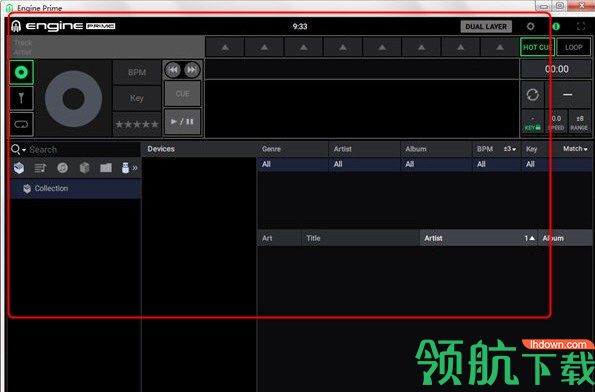Open the folder browser icon
This screenshot has width=595, height=392.
(x=106, y=167)
